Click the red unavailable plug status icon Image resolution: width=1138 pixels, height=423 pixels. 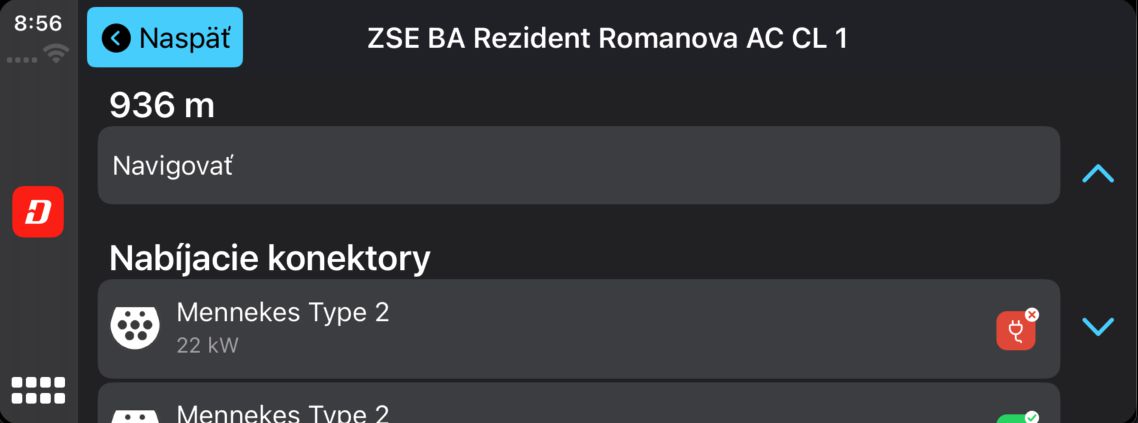point(1017,329)
